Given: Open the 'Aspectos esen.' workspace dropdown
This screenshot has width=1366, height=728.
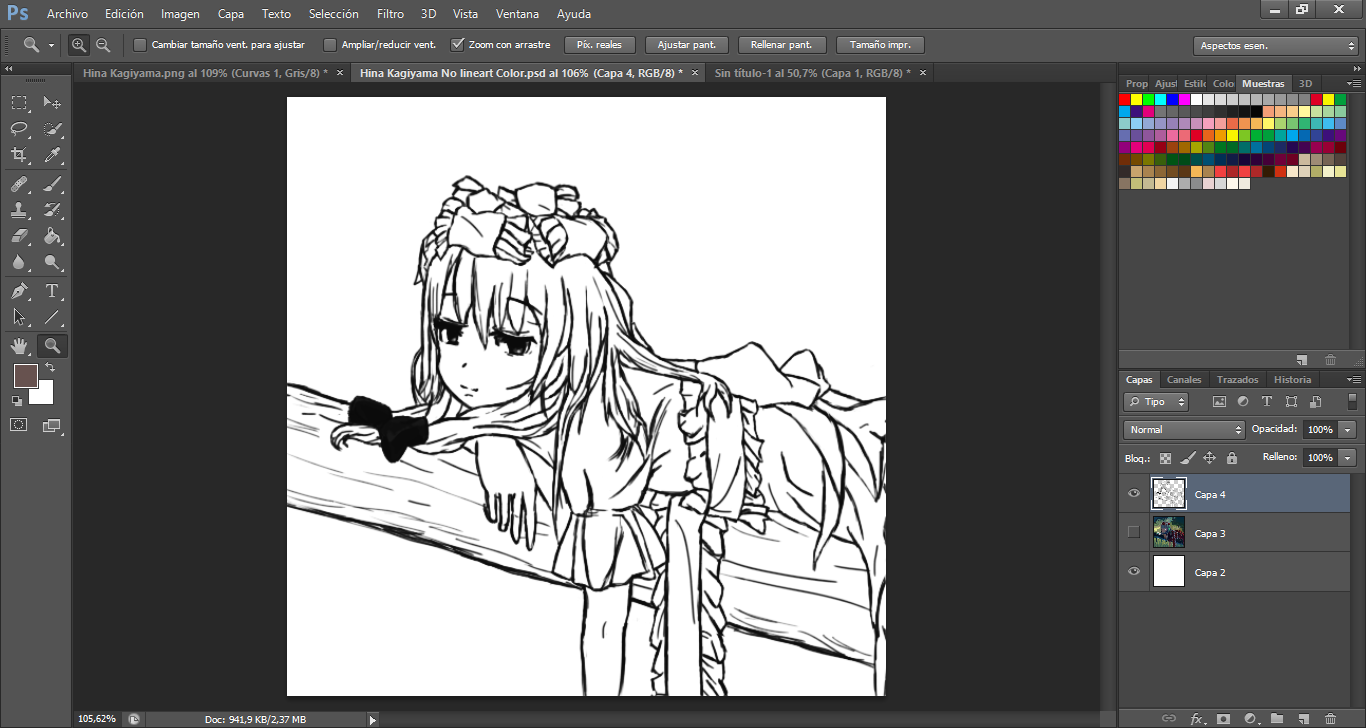Looking at the screenshot, I should 1275,46.
